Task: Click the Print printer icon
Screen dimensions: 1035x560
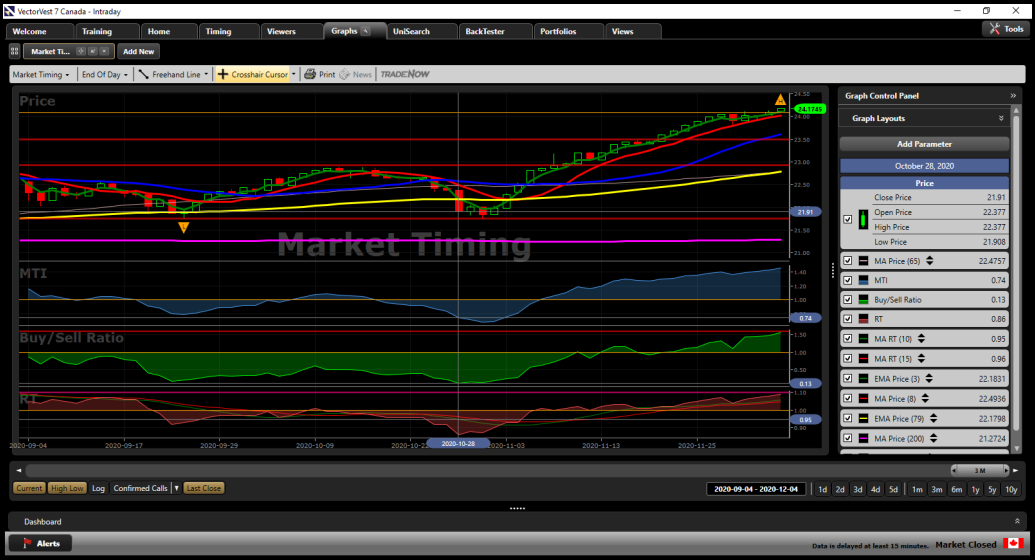Action: pyautogui.click(x=310, y=75)
